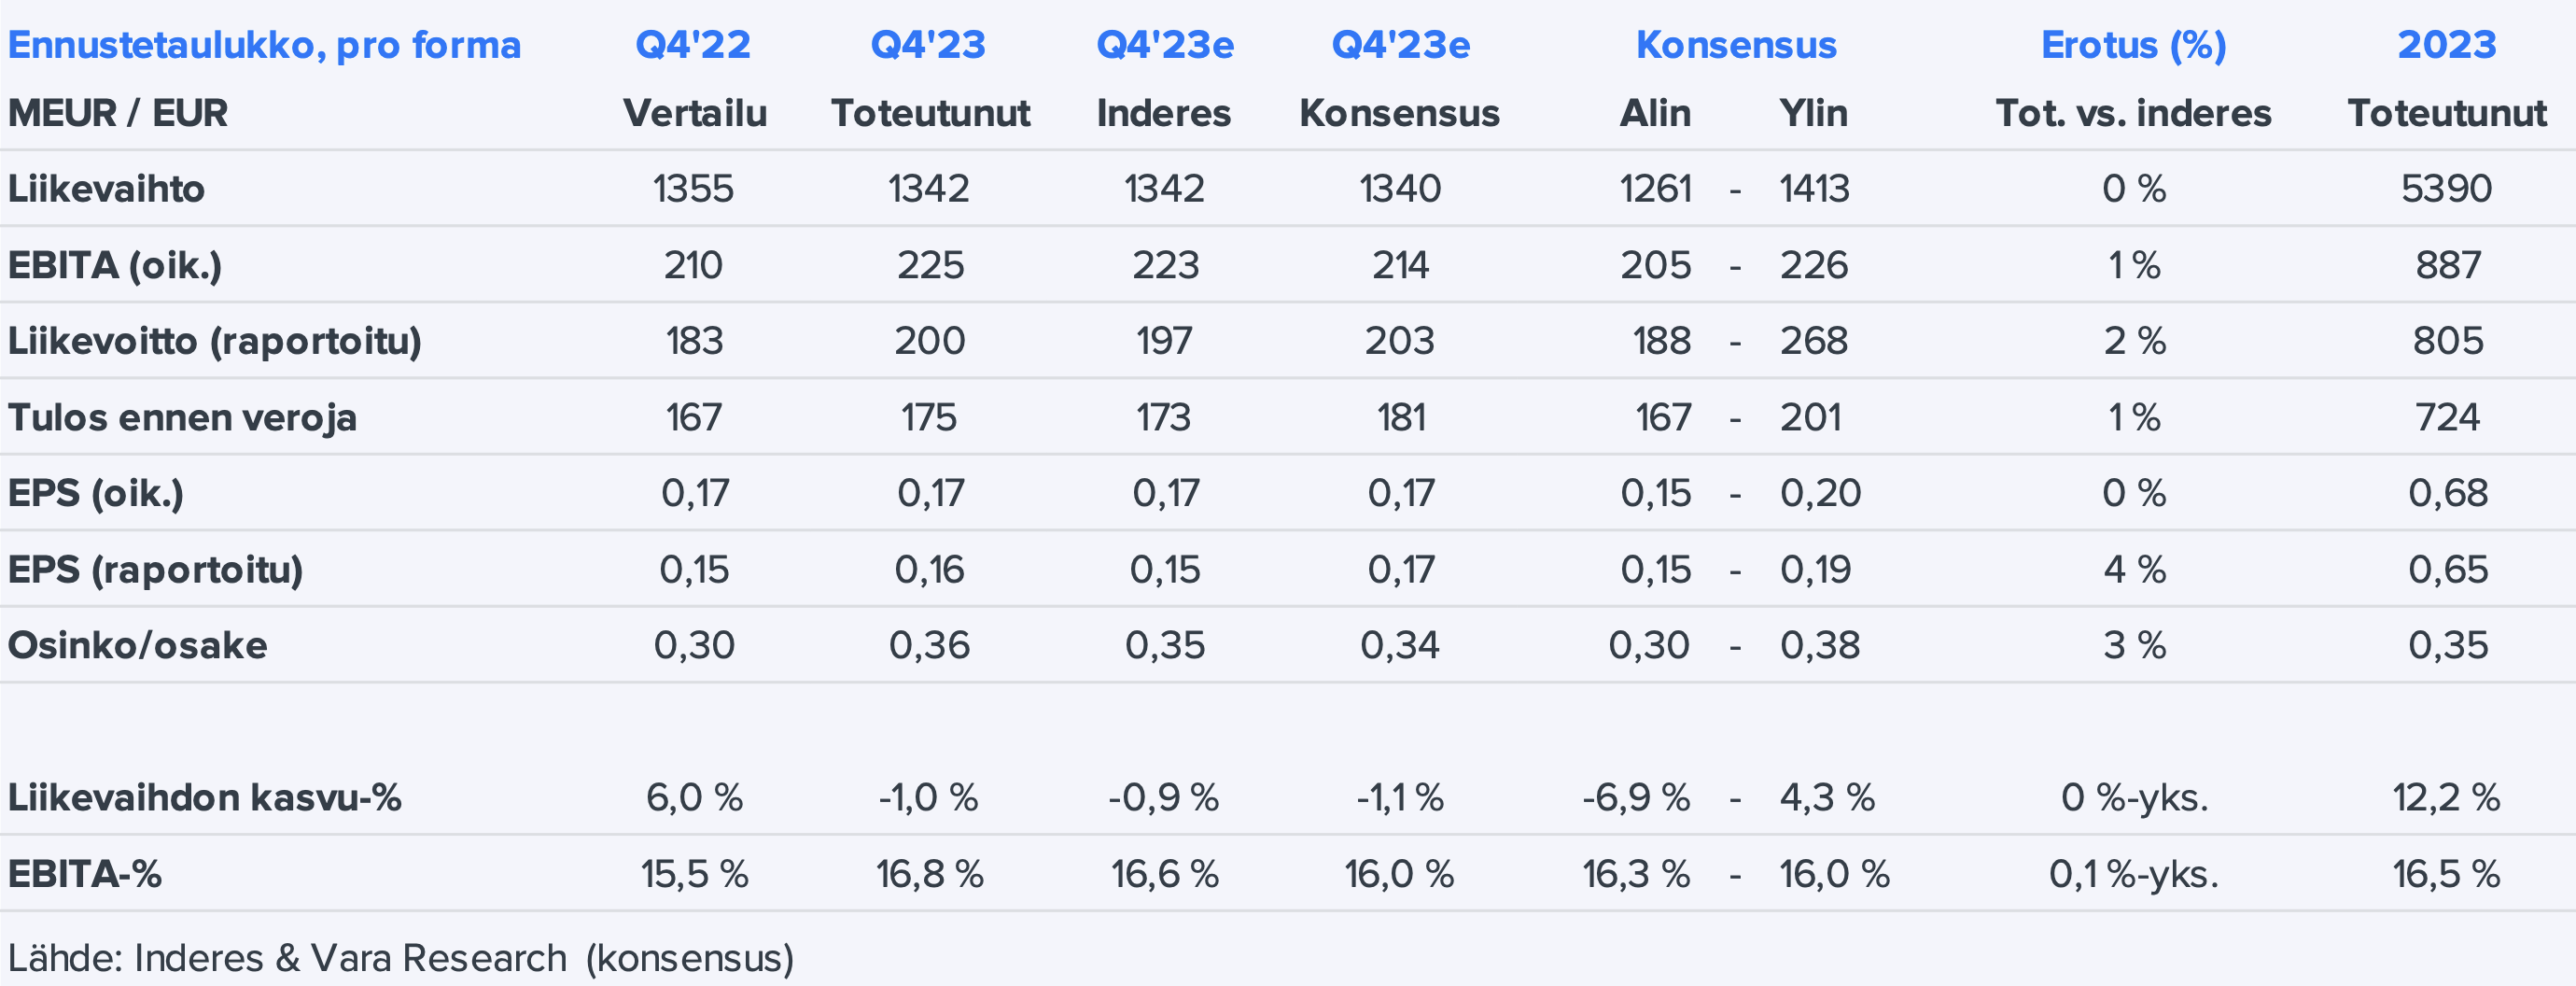The image size is (2576, 986).
Task: Click the '0,1 %-yks.' EBITA-% difference cell
Action: pos(2133,874)
